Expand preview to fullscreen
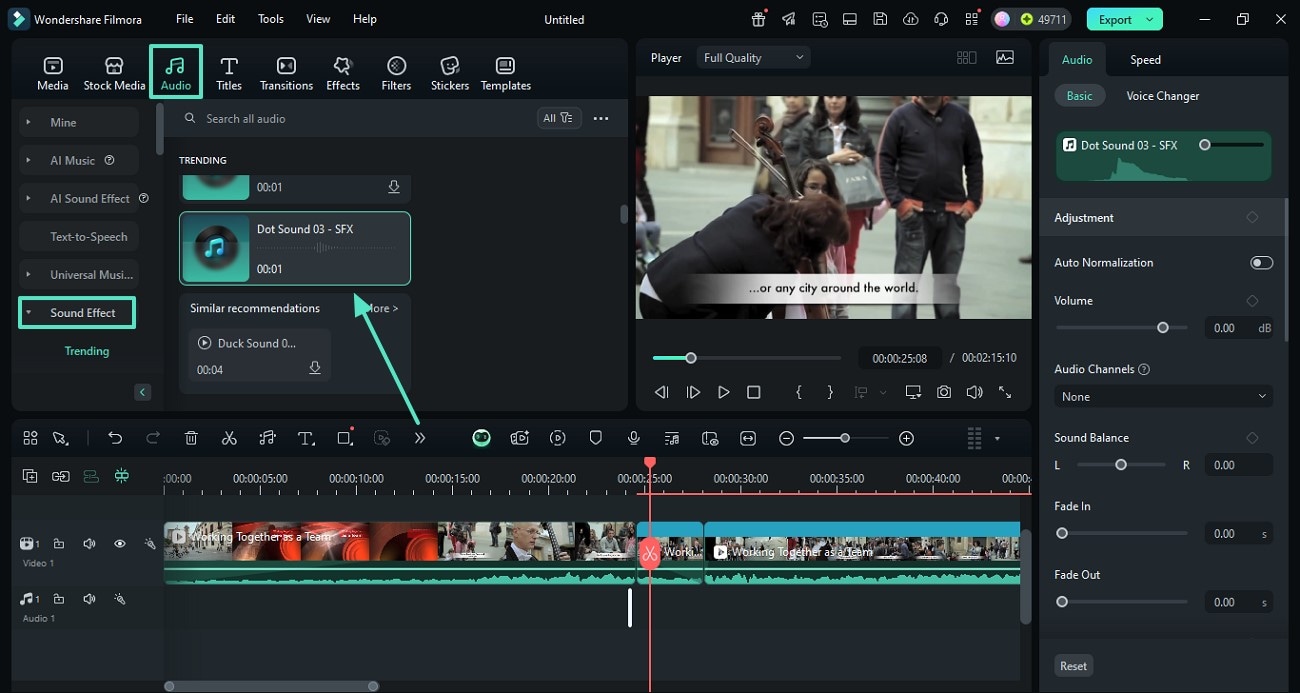 1005,393
